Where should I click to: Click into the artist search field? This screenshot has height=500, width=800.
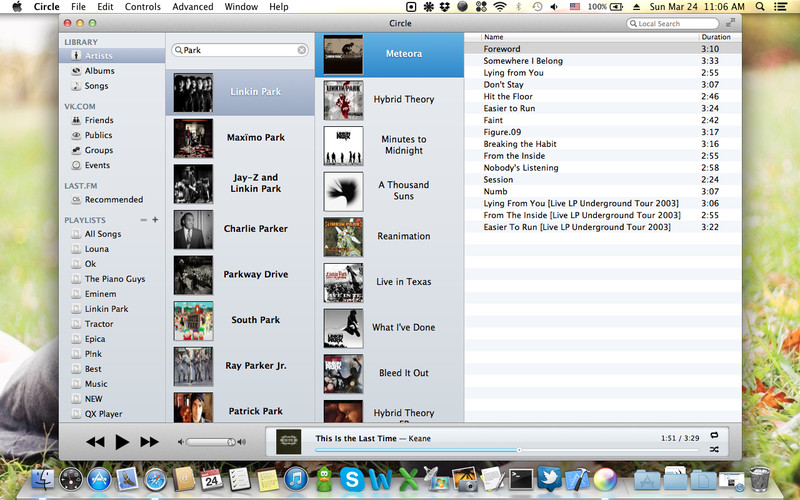(x=240, y=50)
